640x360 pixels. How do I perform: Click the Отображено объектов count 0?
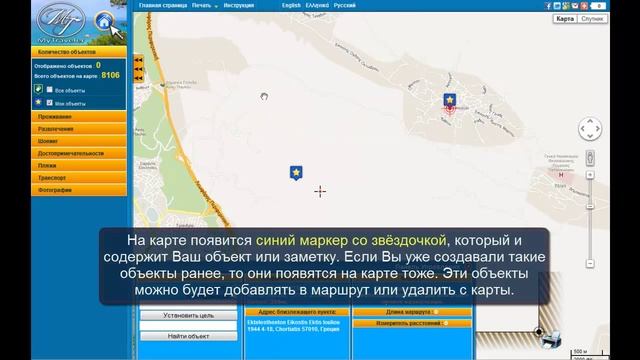point(98,65)
